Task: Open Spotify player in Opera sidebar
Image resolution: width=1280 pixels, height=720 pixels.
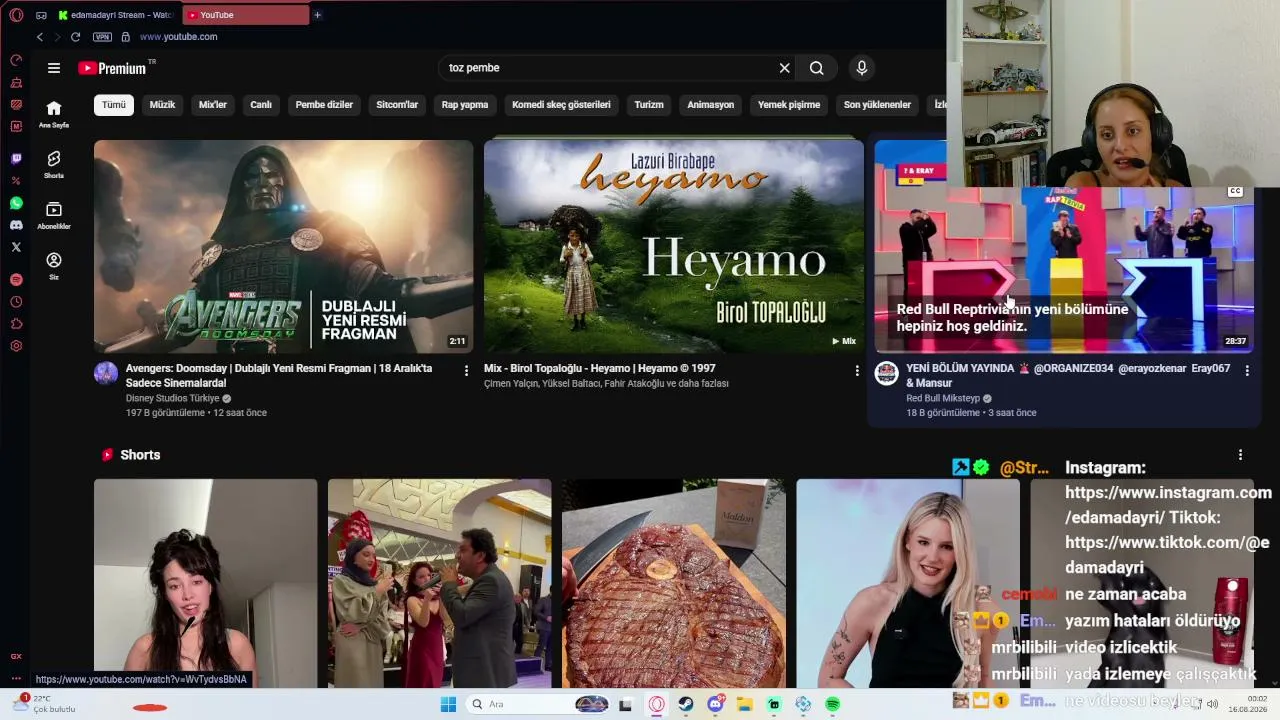Action: [16, 280]
